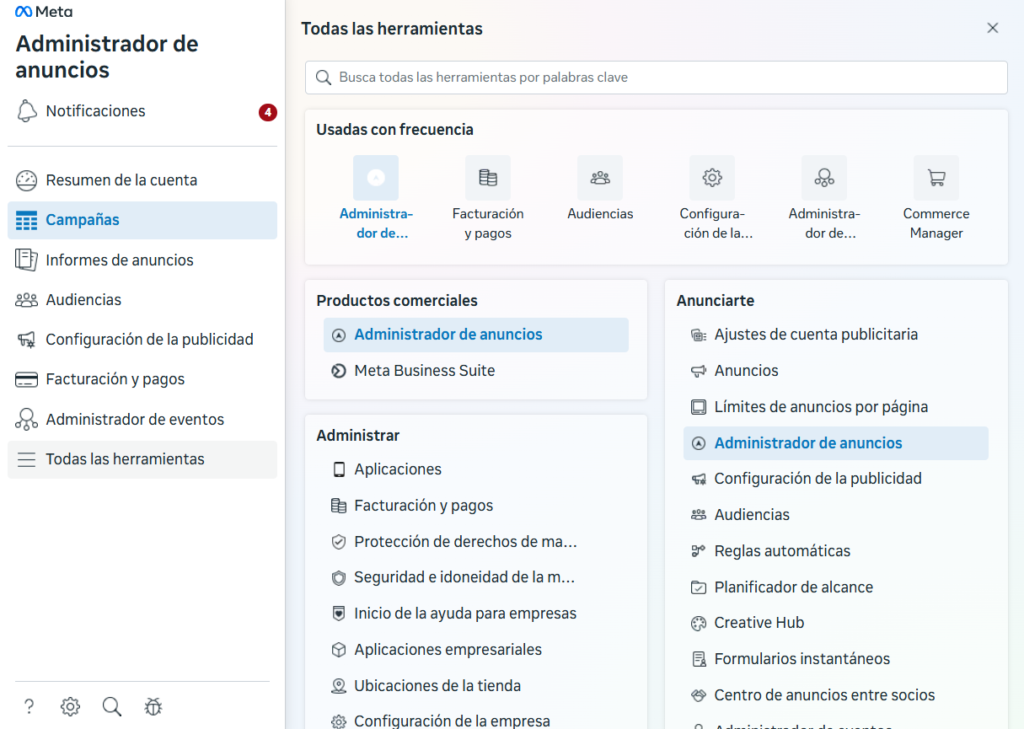Click the Meta logo
The image size is (1024, 729).
tap(44, 12)
